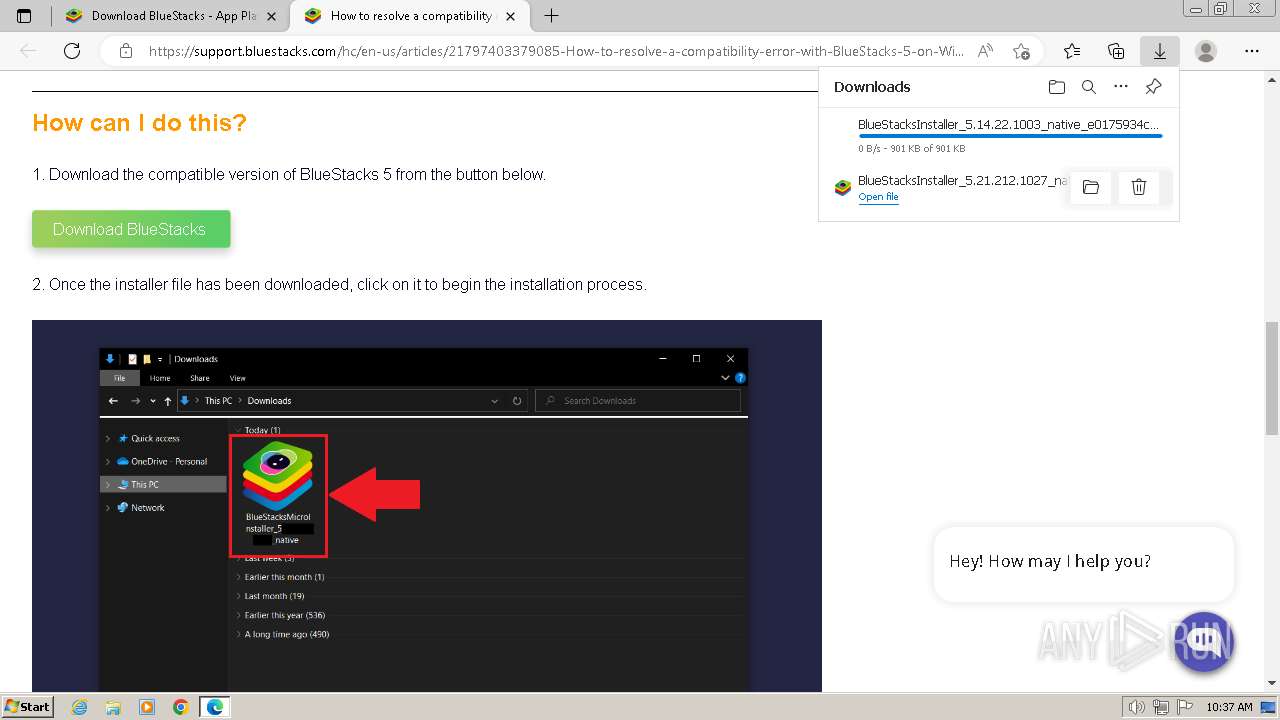Click How can I do this? heading
The height and width of the screenshot is (720, 1280).
[x=139, y=123]
